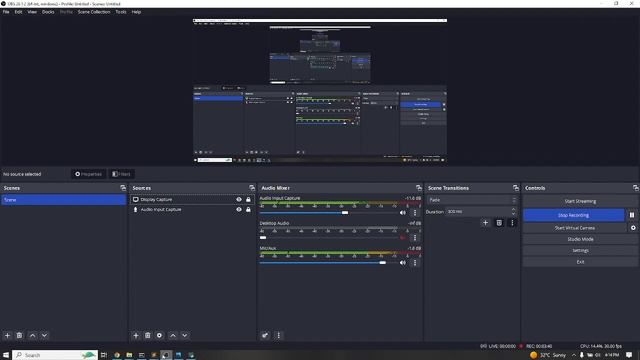
Task: Undock the Scenes panel
Action: [x=123, y=188]
